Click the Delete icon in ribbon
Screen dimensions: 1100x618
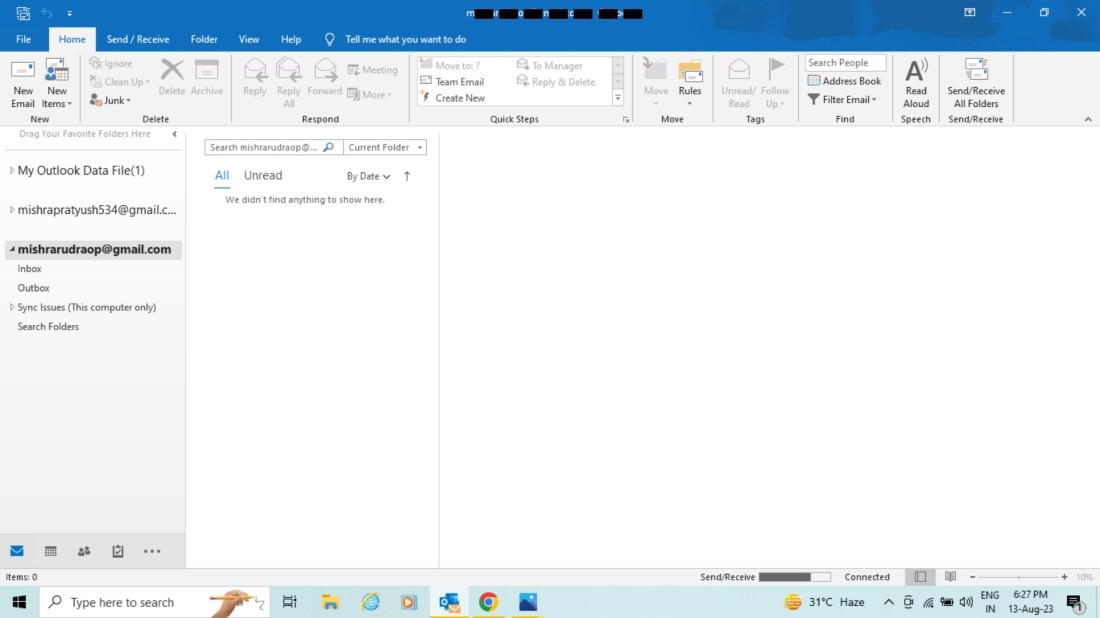(171, 77)
